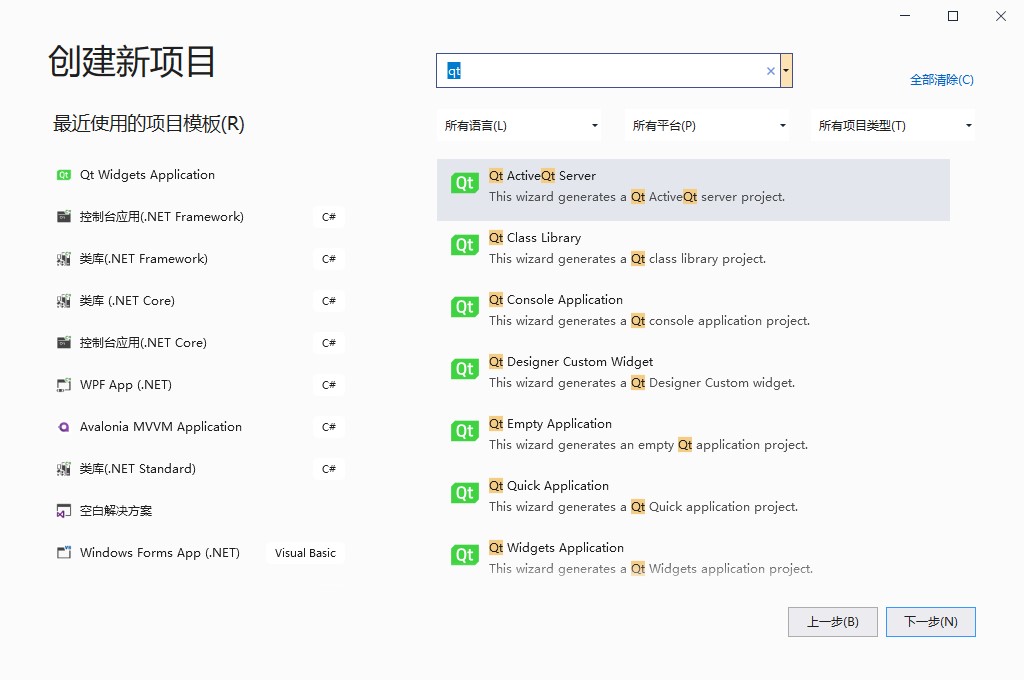Clear the search box with the X icon

point(769,70)
